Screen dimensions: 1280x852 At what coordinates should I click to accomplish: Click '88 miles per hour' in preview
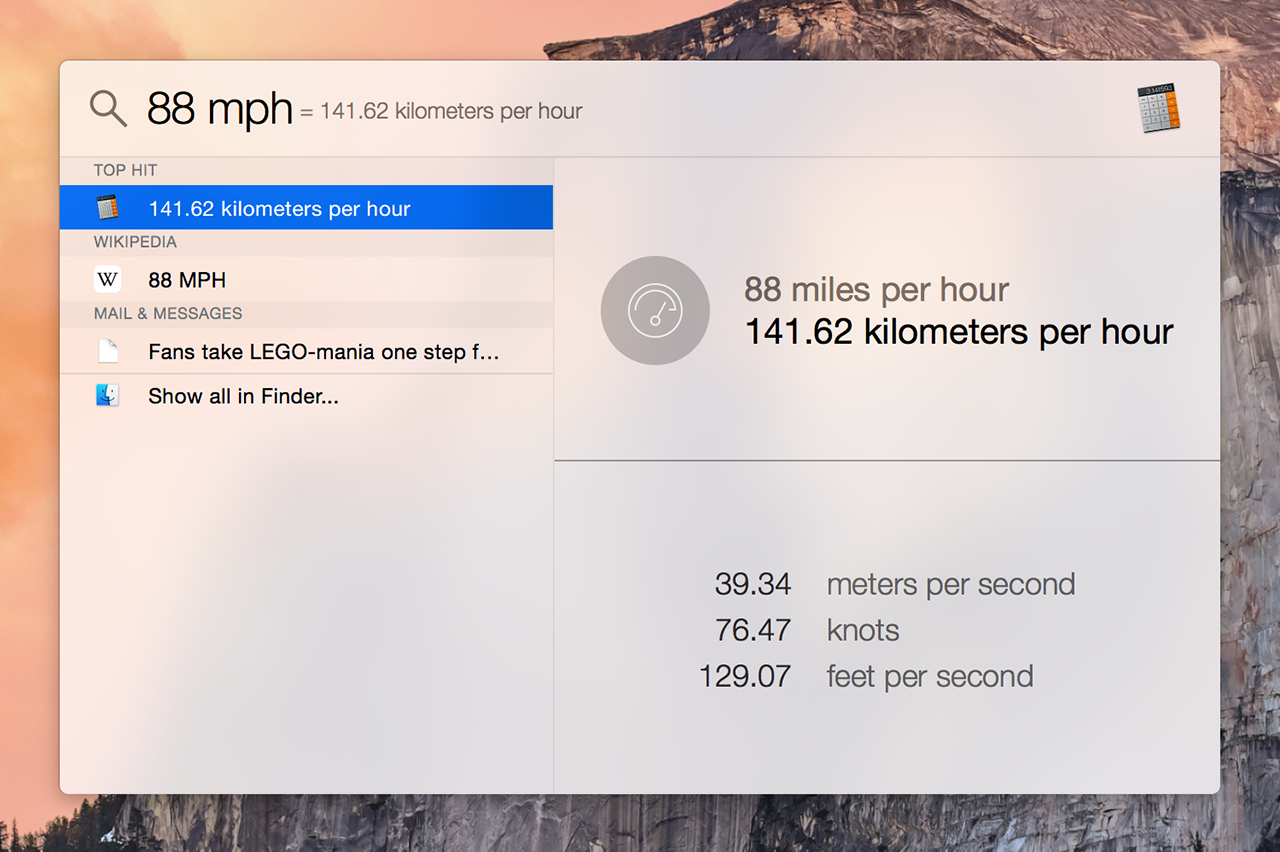[876, 290]
